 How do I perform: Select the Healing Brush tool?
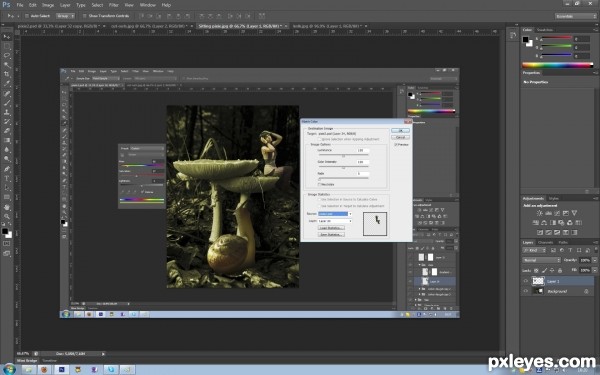pyautogui.click(x=7, y=94)
